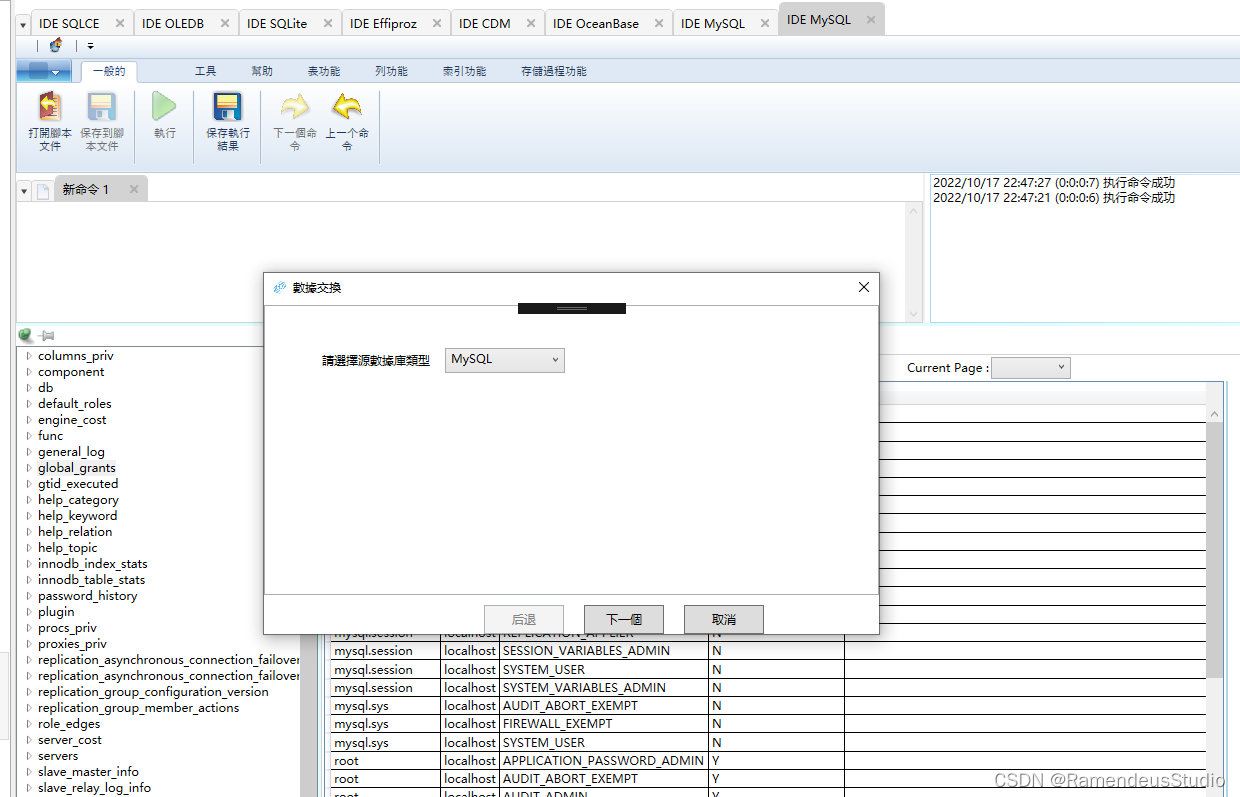Click the command editor vertical scrollbar
Screen dimensions: 1240x797
coord(914,262)
